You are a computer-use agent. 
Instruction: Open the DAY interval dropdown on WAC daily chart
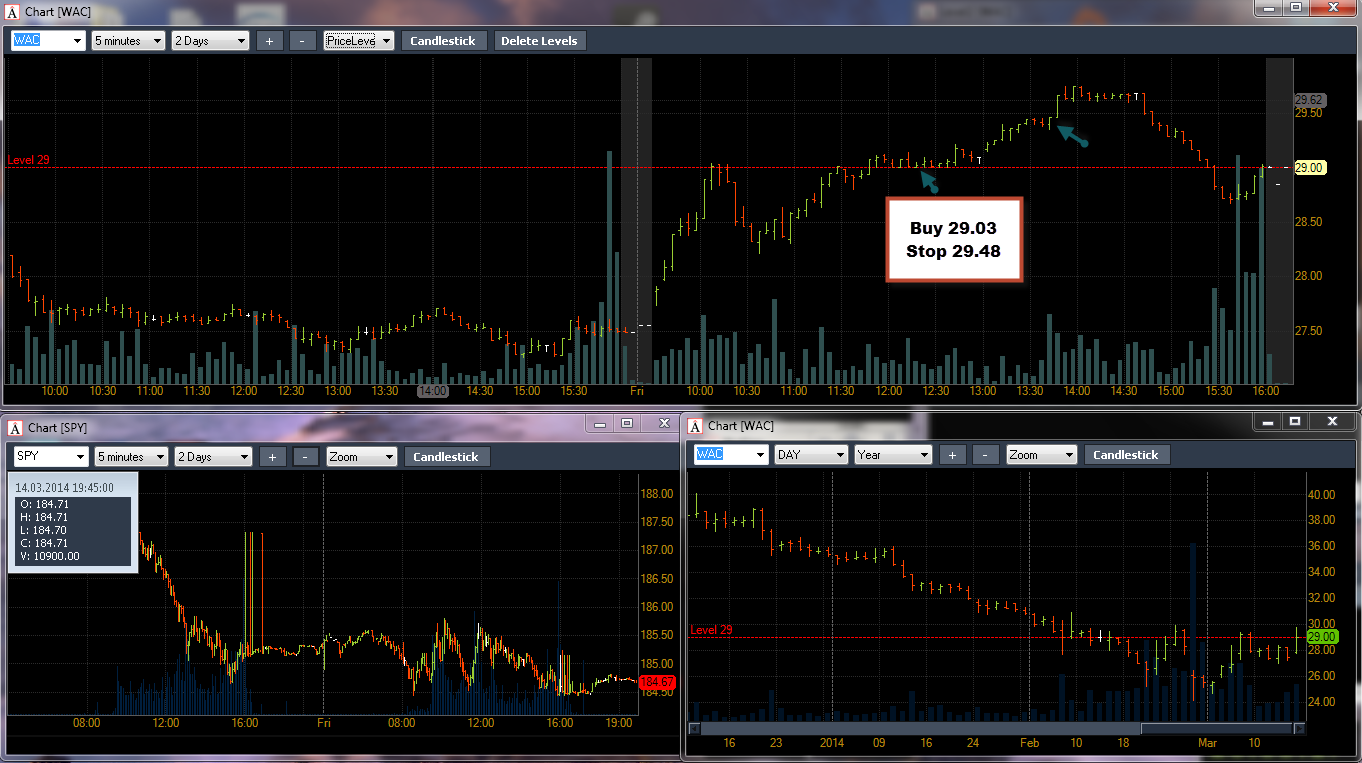(811, 455)
